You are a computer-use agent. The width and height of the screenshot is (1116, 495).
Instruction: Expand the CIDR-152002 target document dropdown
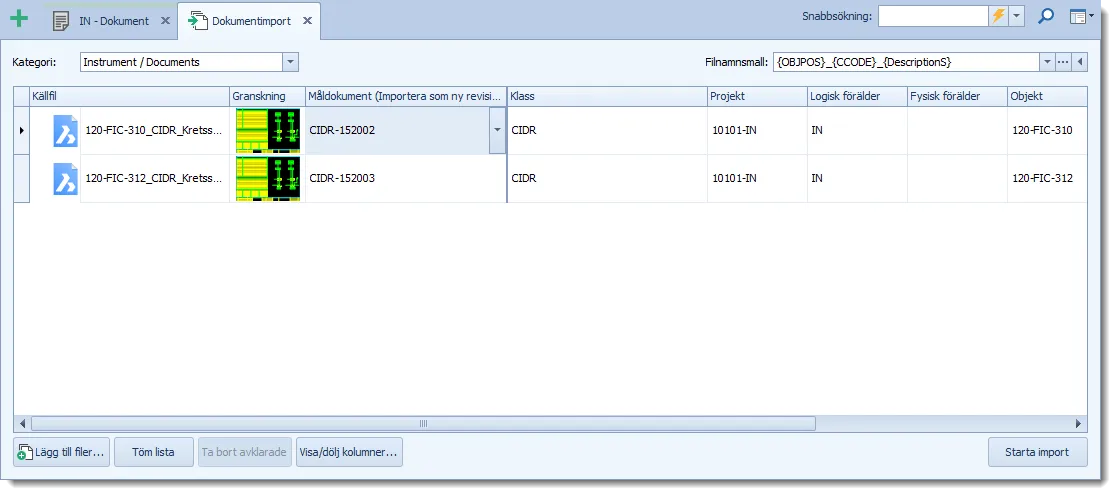[x=497, y=130]
